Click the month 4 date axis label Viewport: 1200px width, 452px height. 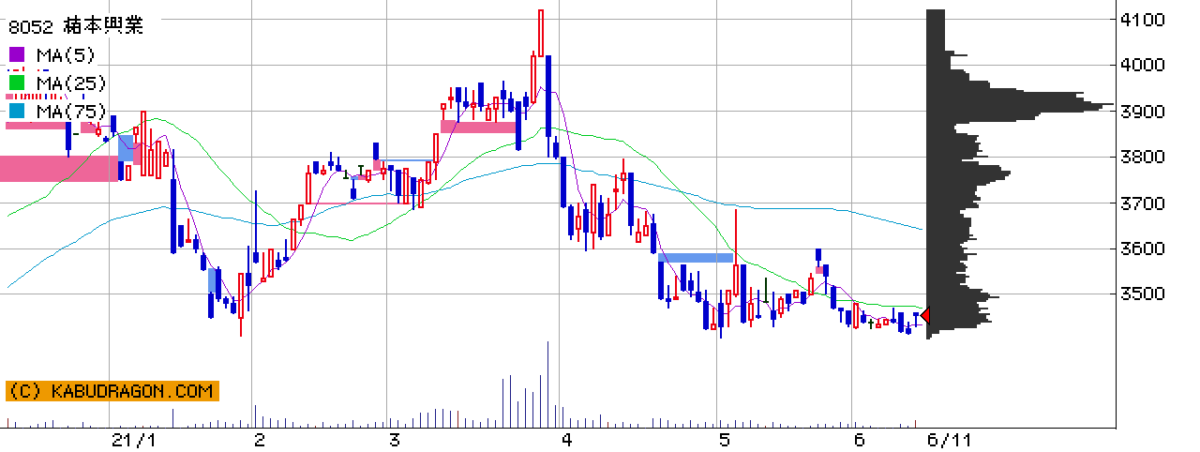tap(566, 440)
